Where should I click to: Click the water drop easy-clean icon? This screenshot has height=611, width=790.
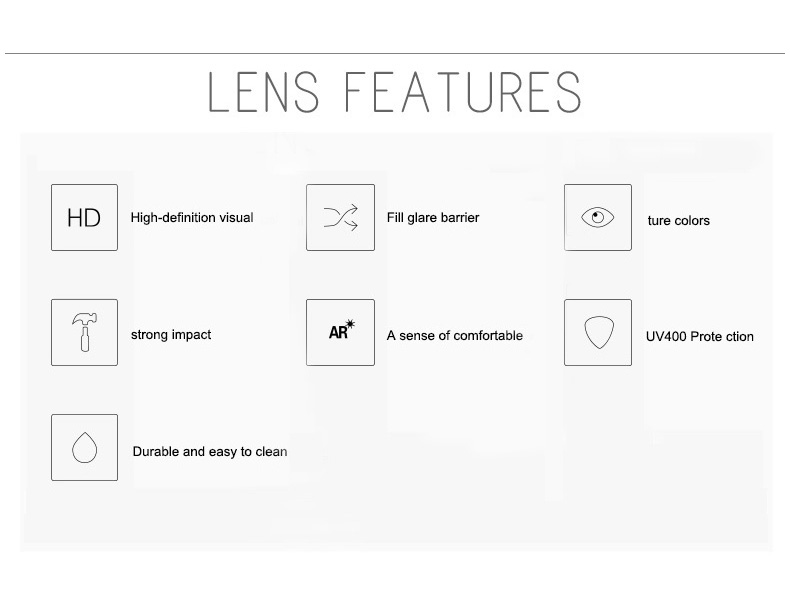tap(84, 447)
